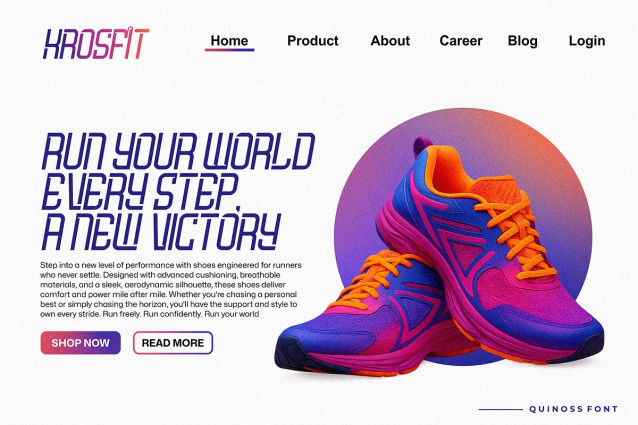The height and width of the screenshot is (425, 638).
Task: Click the A NEW VICTORY headline line
Action: point(161,231)
